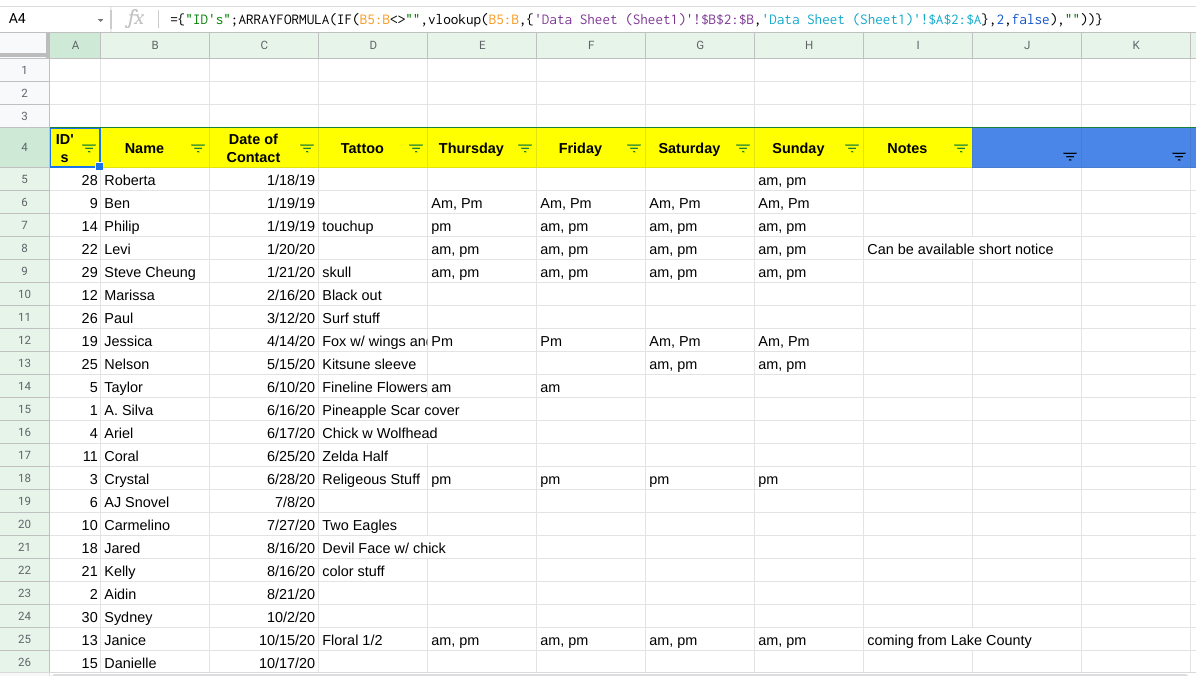Select the cell 'Kitsune sleeve'
1196x676 pixels.
pyautogui.click(x=373, y=364)
